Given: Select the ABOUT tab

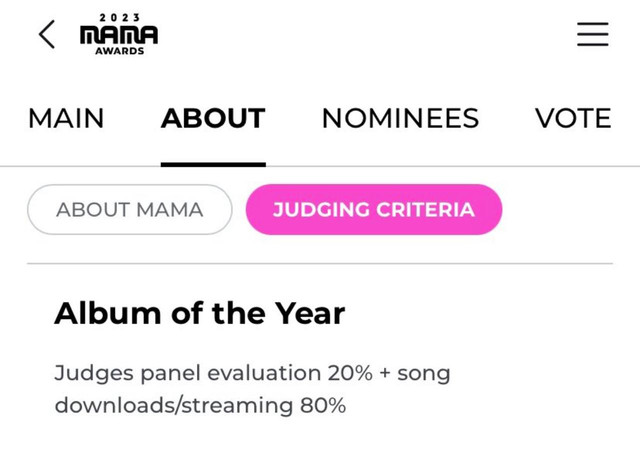Looking at the screenshot, I should click(x=213, y=118).
